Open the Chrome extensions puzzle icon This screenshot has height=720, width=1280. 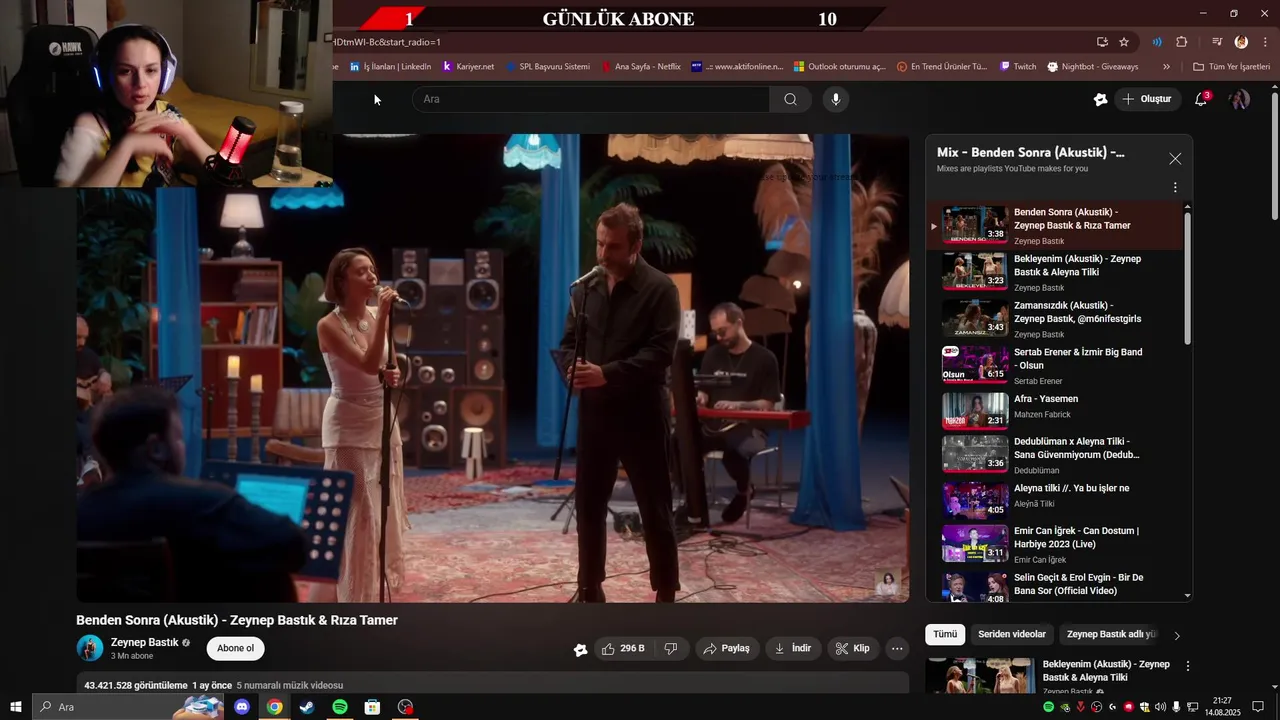pyautogui.click(x=1182, y=42)
